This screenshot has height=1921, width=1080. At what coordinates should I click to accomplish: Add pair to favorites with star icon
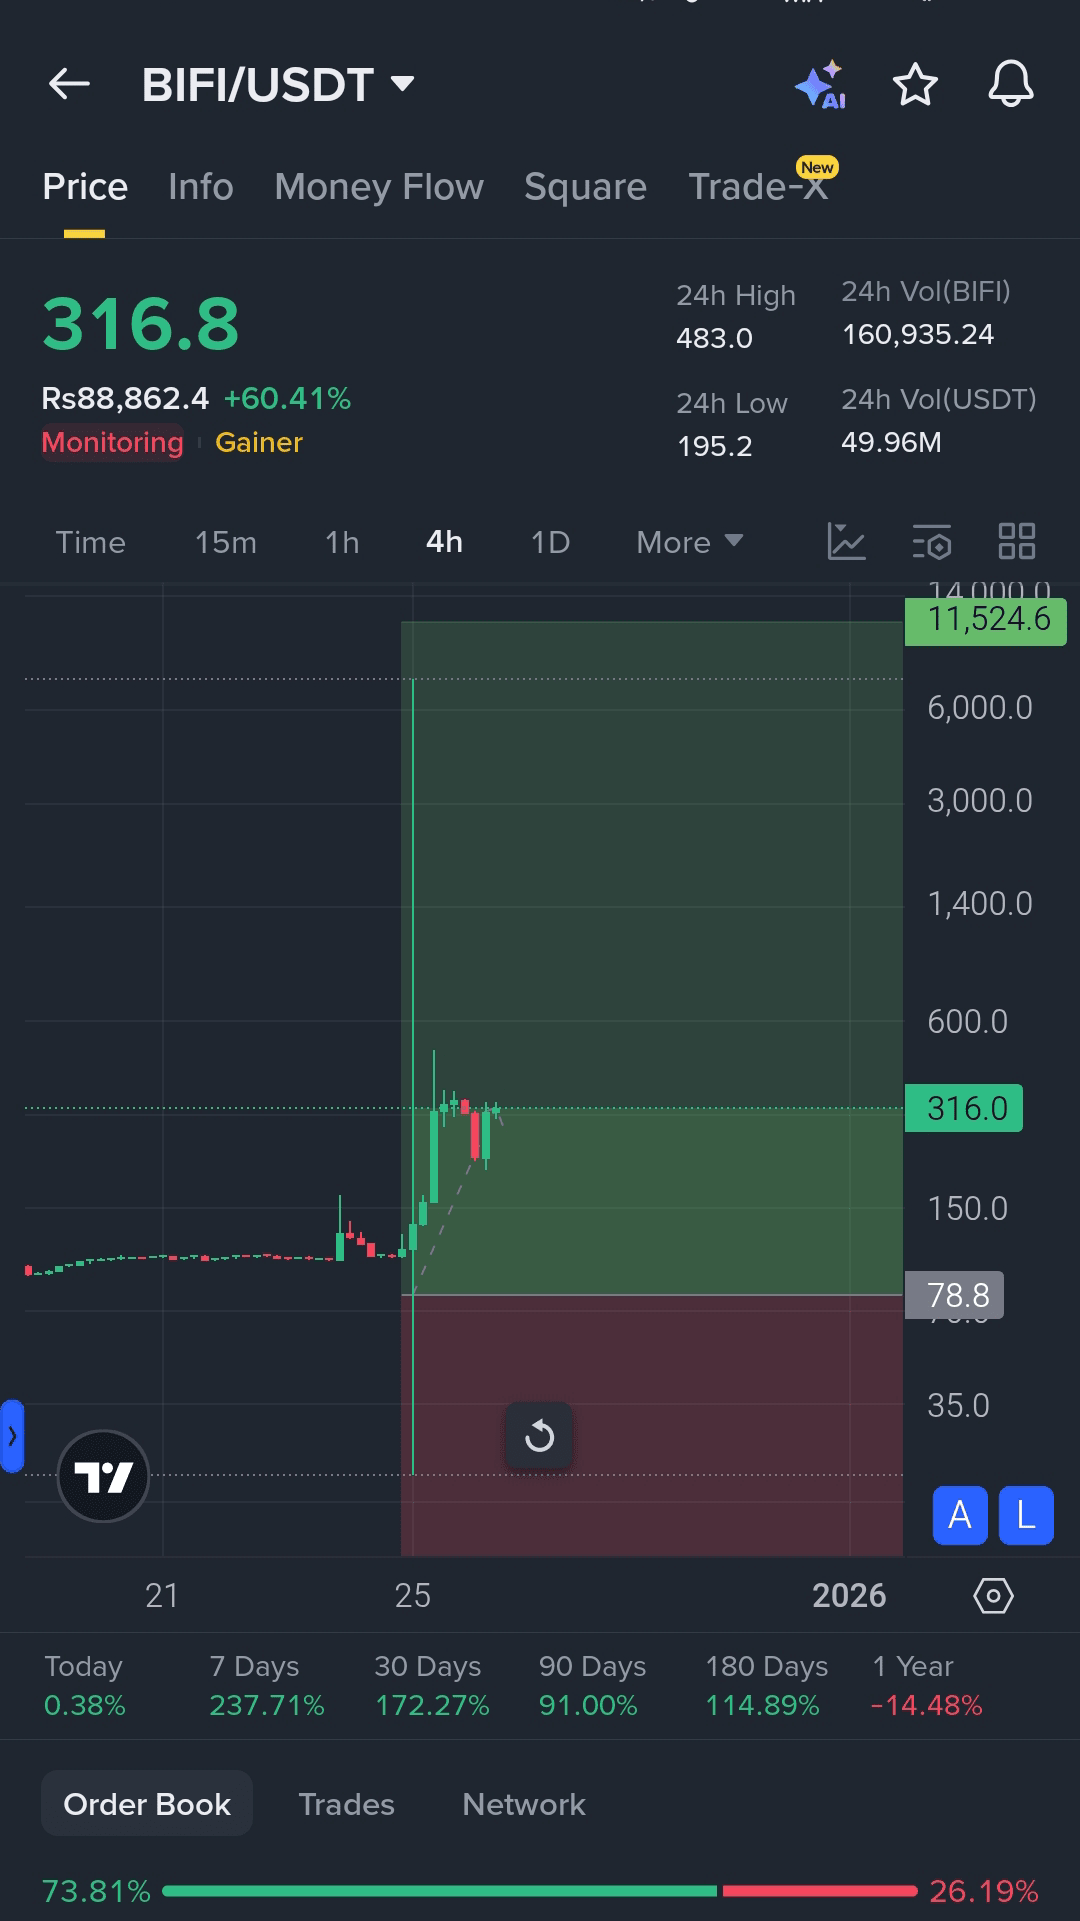click(x=915, y=85)
